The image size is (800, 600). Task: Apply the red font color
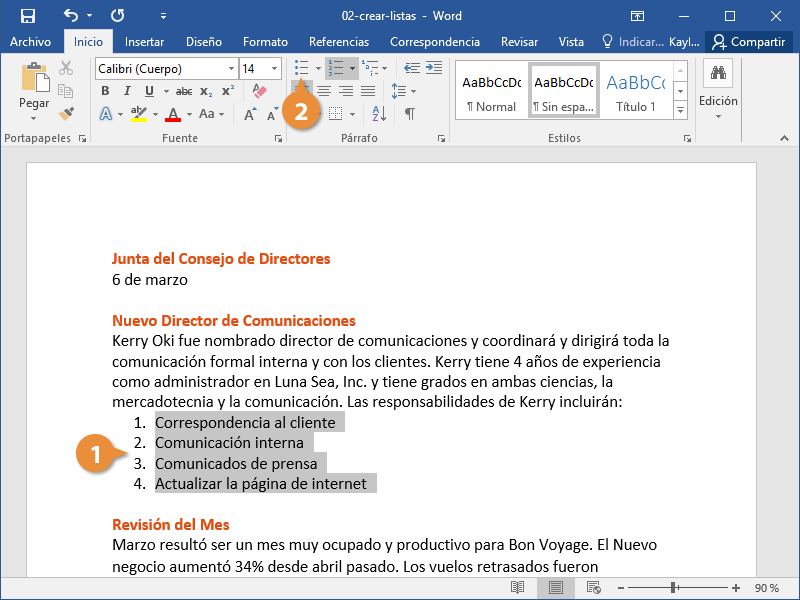click(173, 114)
